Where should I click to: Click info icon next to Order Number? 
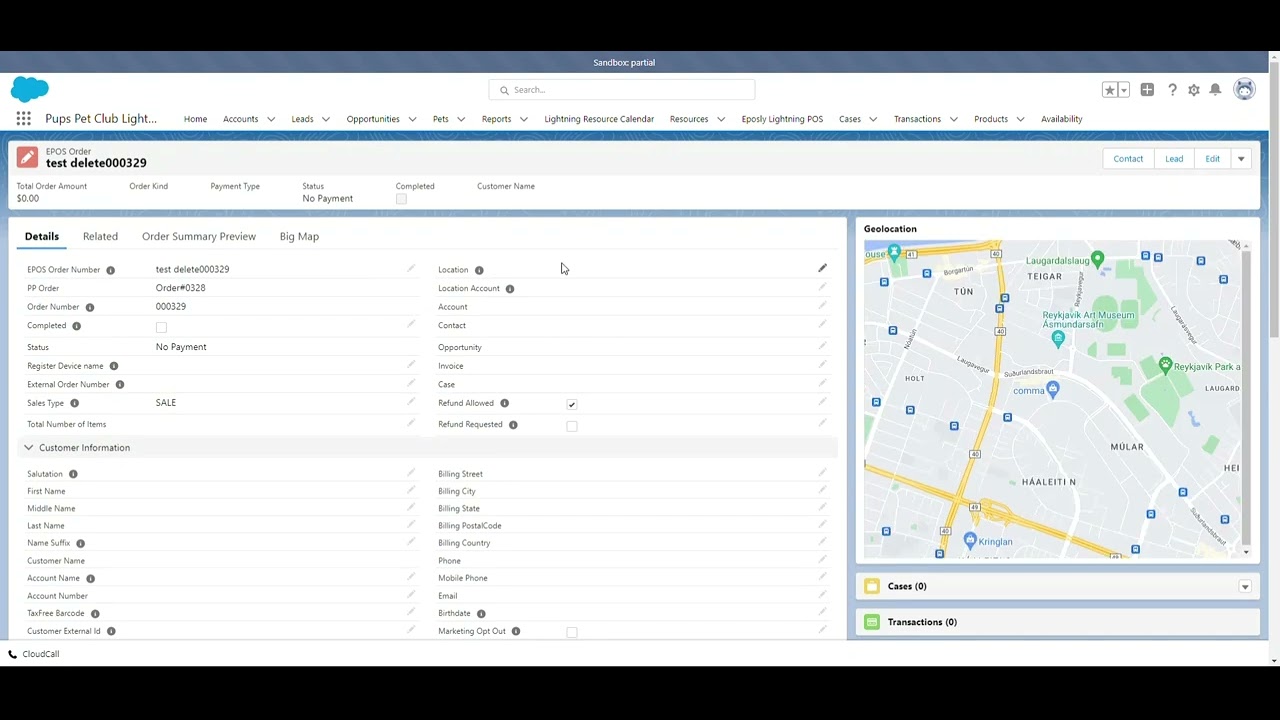pos(89,307)
